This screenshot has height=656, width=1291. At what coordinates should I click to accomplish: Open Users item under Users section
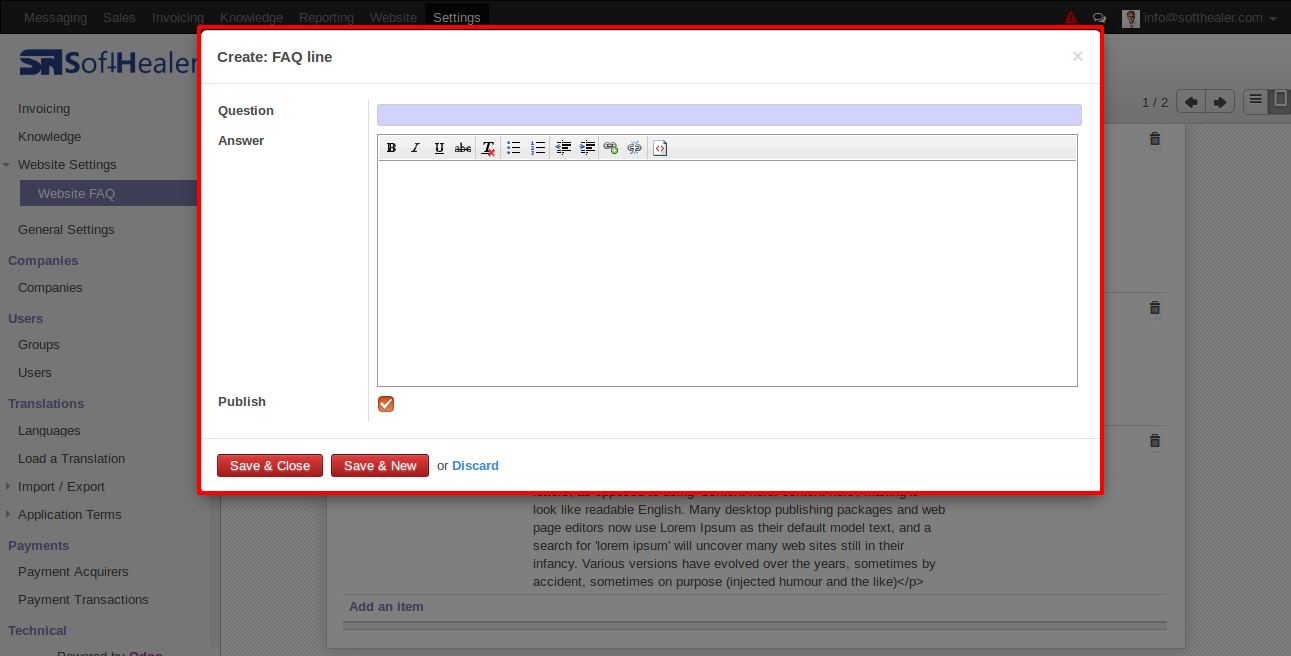tap(35, 373)
